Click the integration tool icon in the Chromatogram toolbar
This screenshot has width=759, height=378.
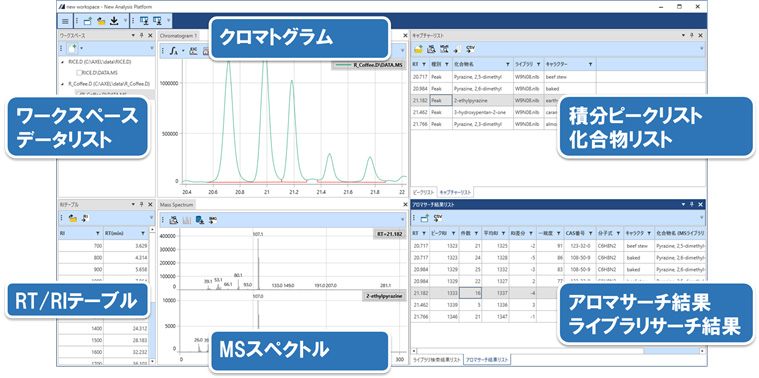(x=174, y=50)
